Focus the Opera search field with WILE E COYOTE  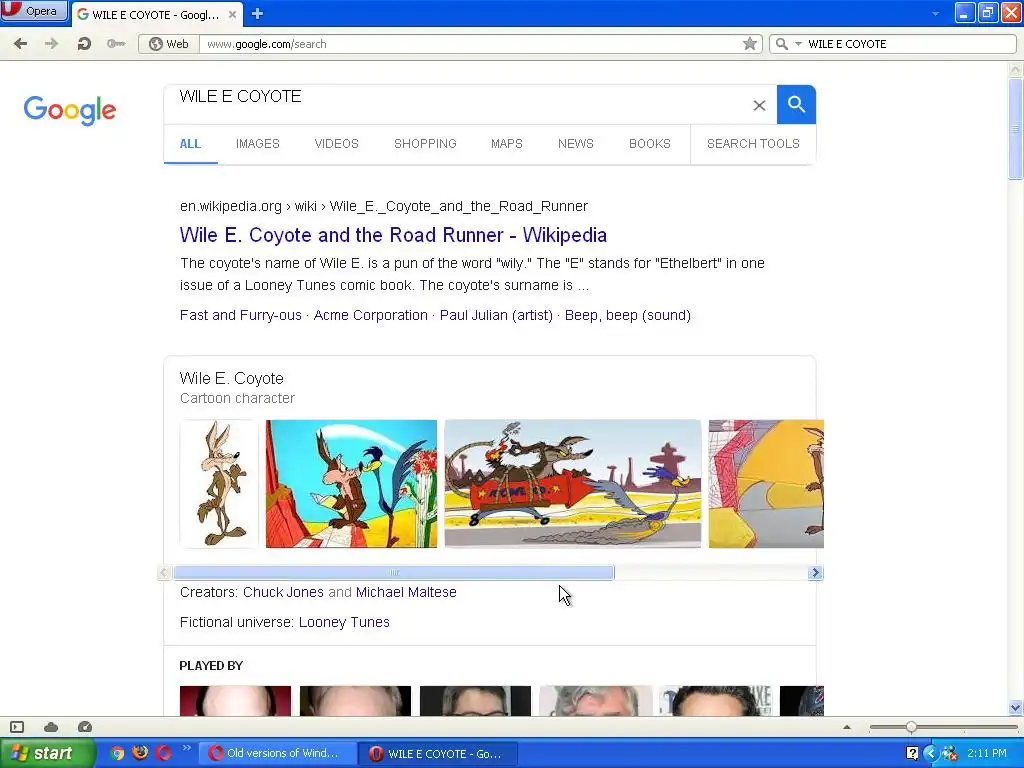[909, 44]
